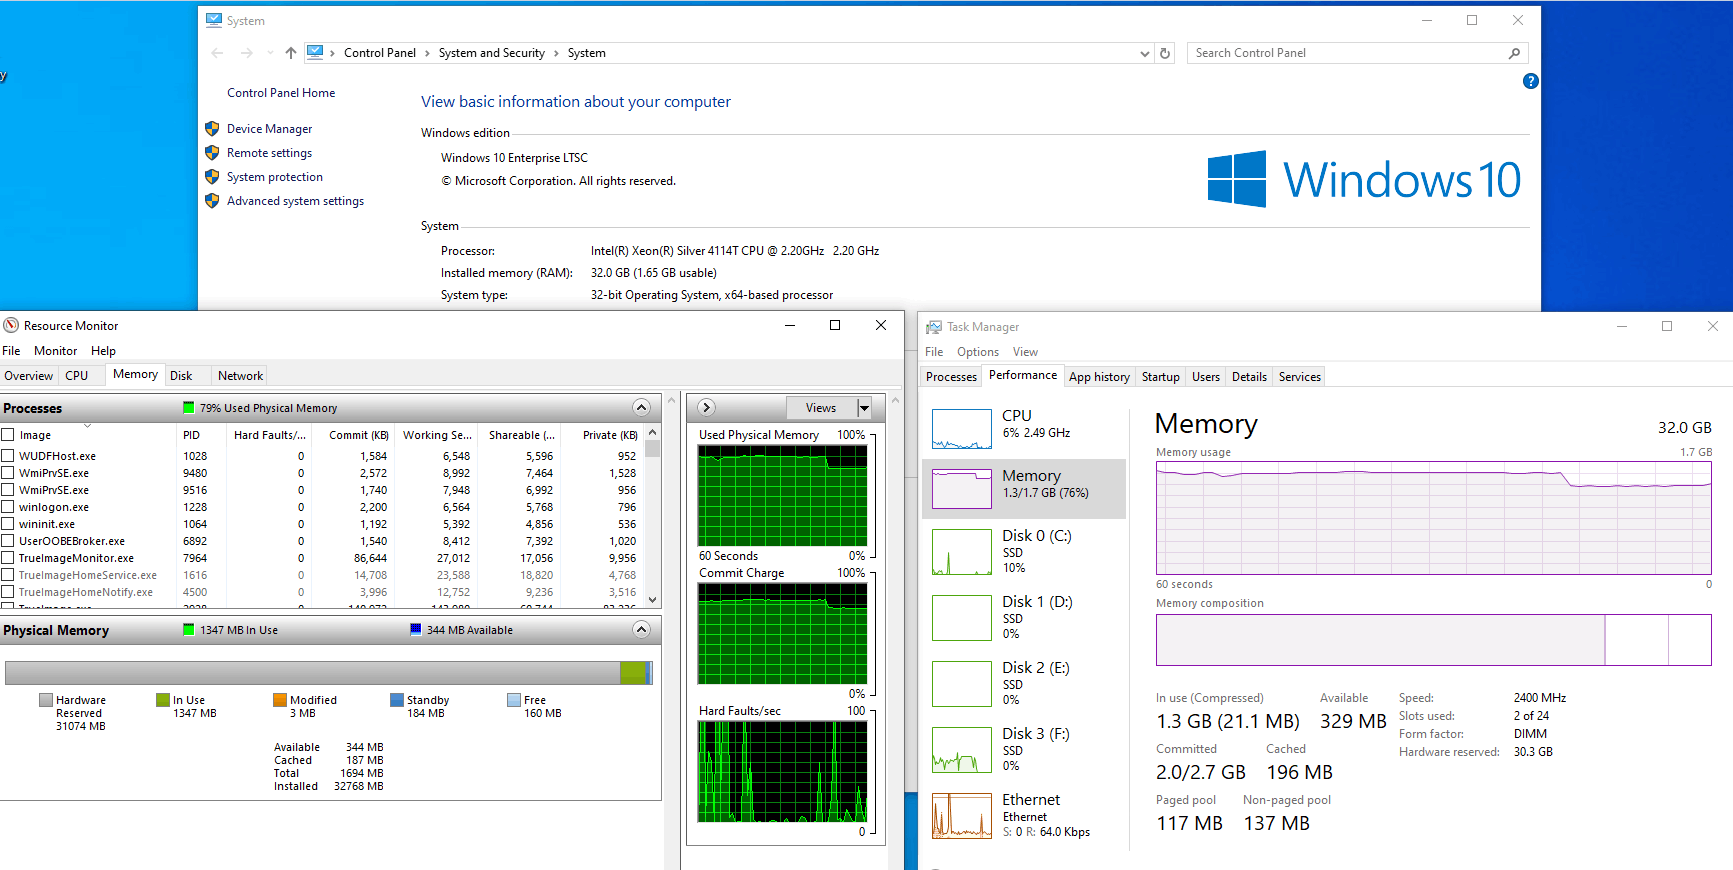Select Ethernet in the Task Manager performance list
Viewport: 1733px width, 870px height.
[1024, 815]
